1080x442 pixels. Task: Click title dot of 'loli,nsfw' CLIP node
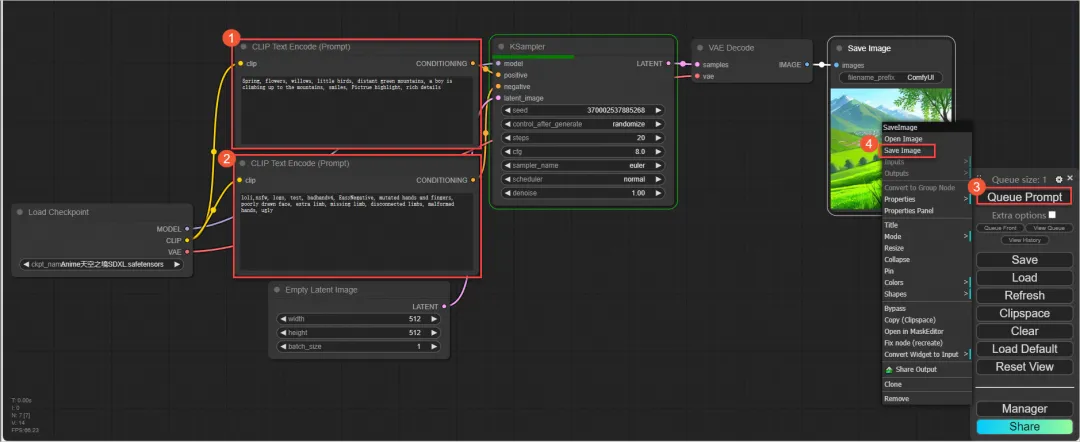point(243,164)
